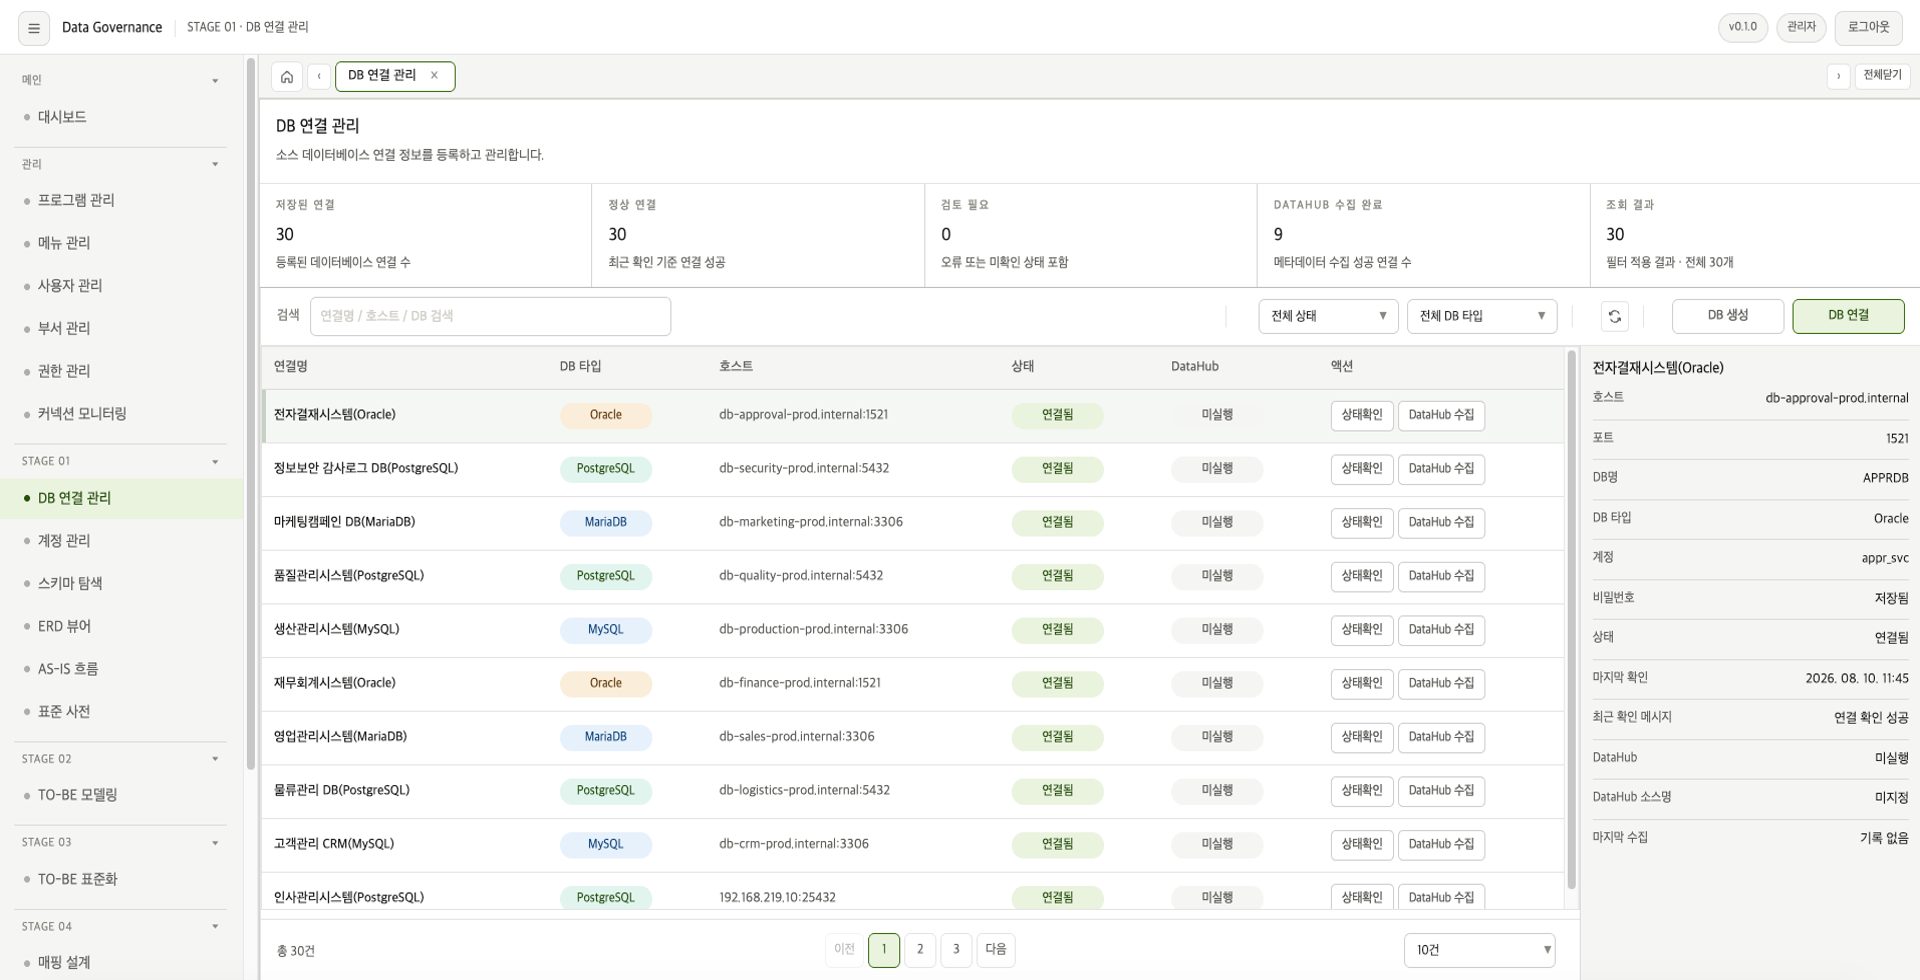The width and height of the screenshot is (1920, 980).
Task: Open 표준 사전 menu item
Action: point(122,712)
